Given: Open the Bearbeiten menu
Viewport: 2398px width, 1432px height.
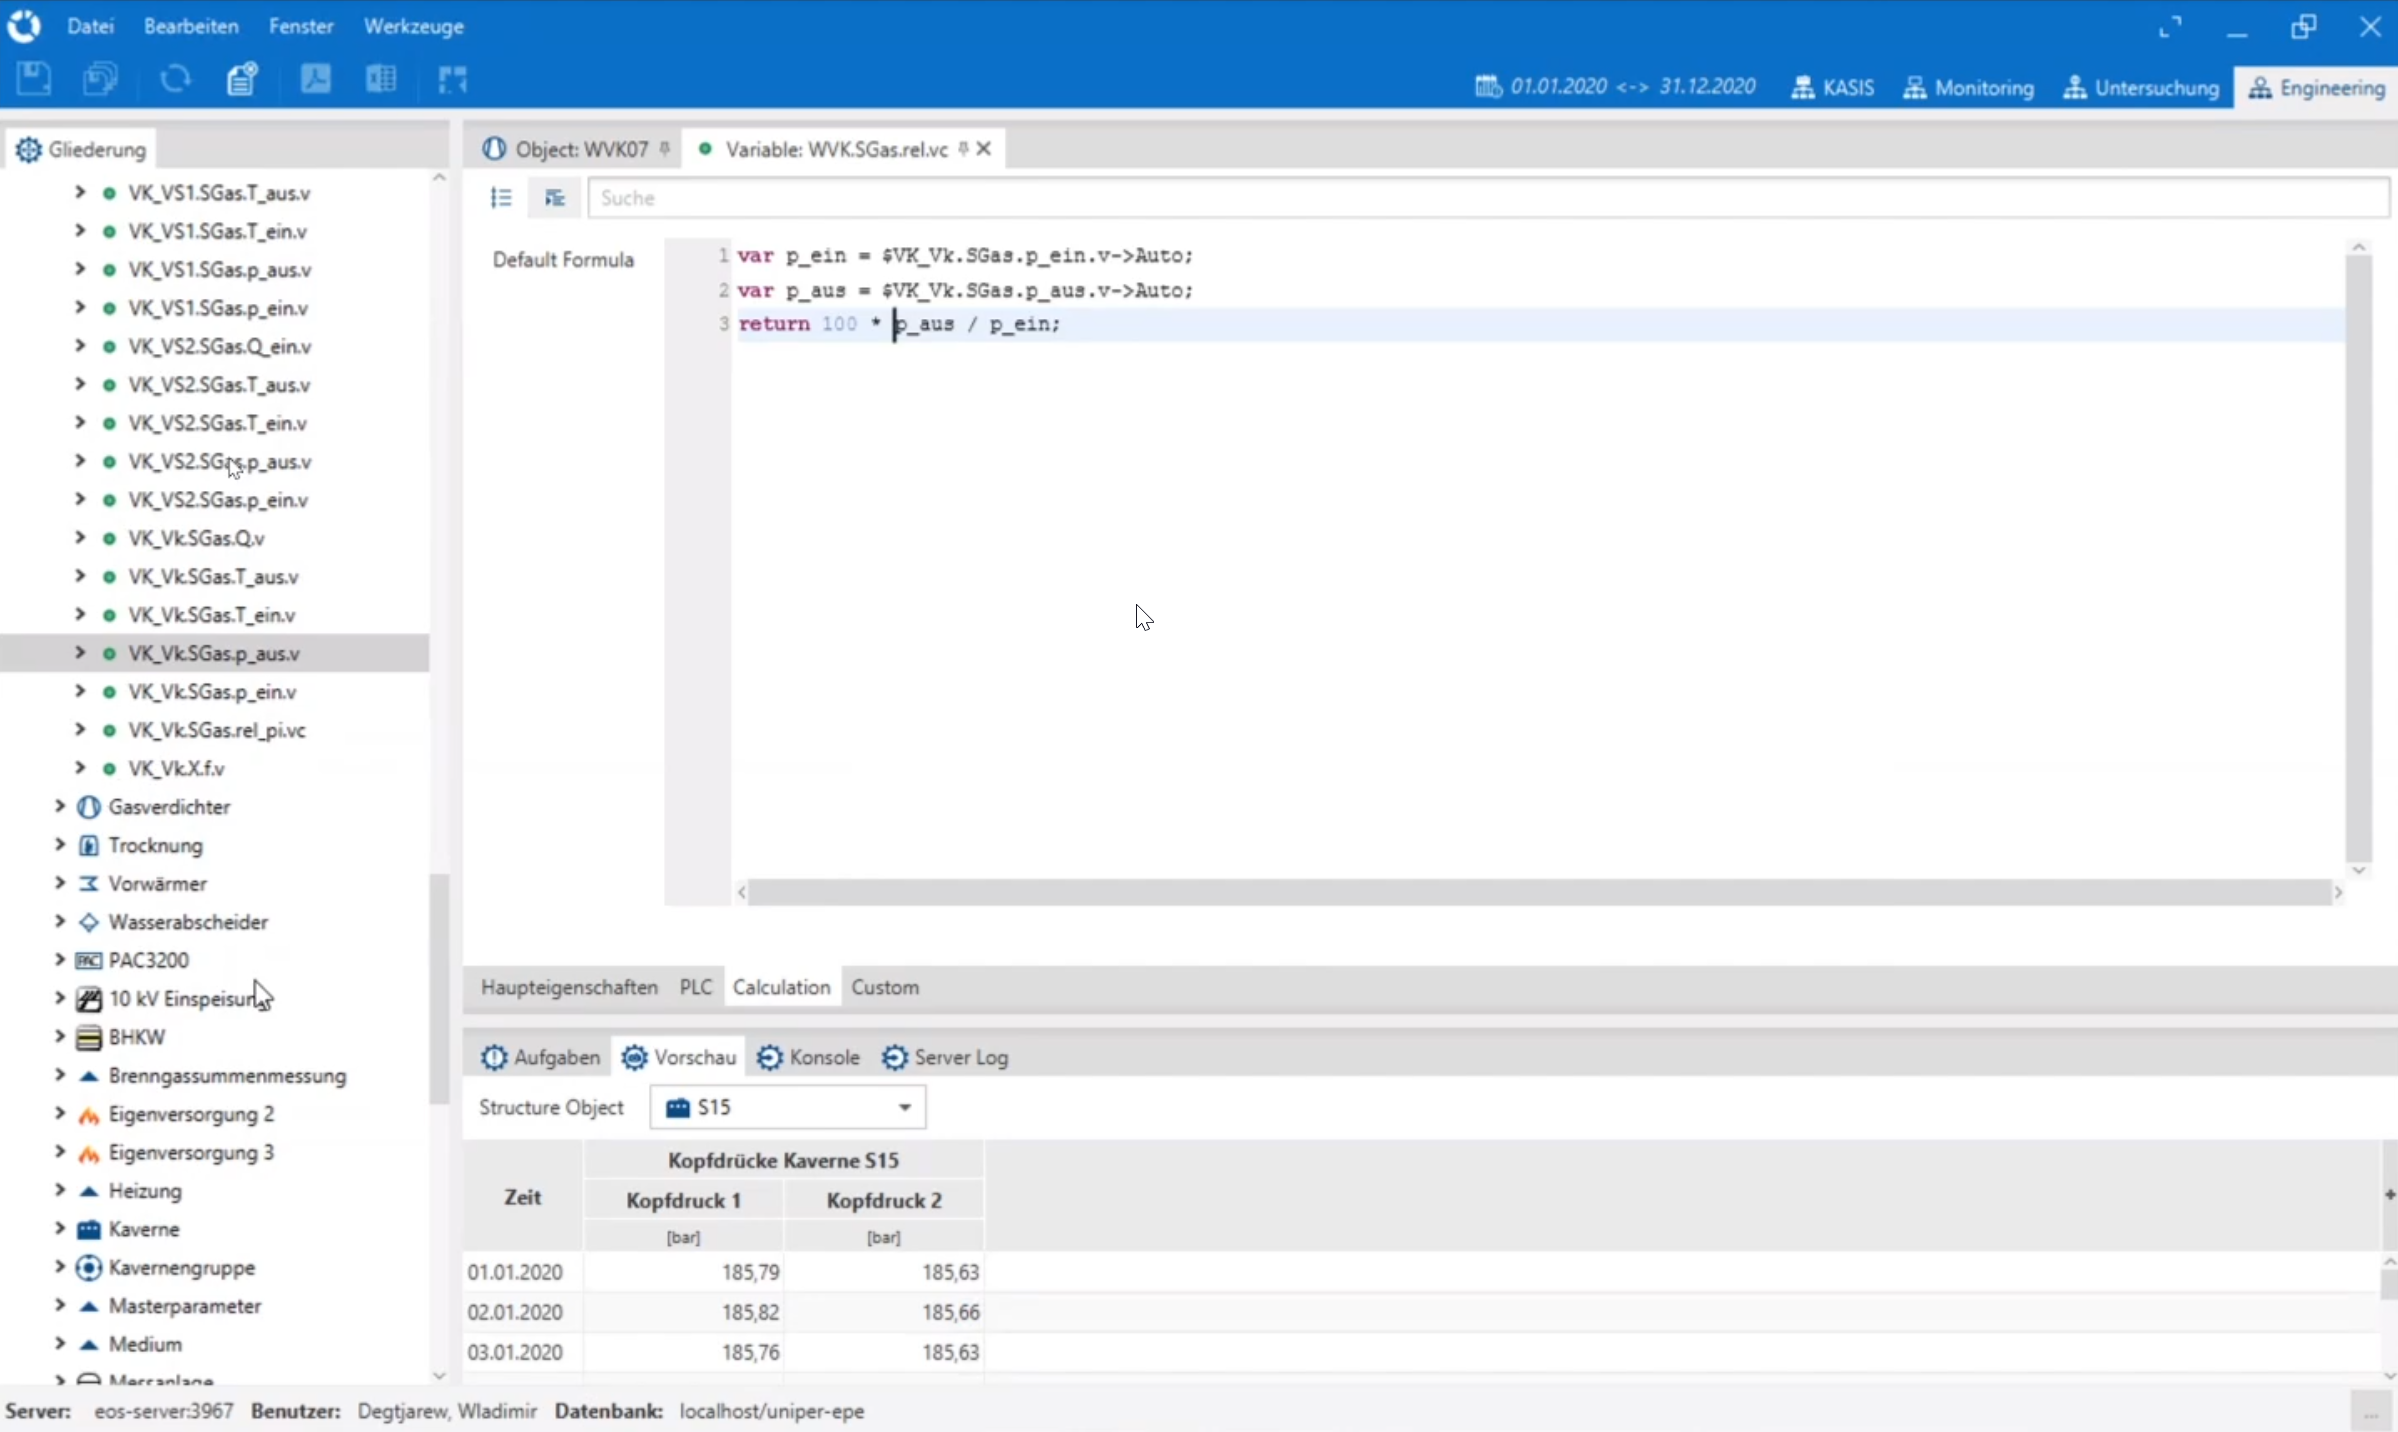Looking at the screenshot, I should tap(191, 27).
